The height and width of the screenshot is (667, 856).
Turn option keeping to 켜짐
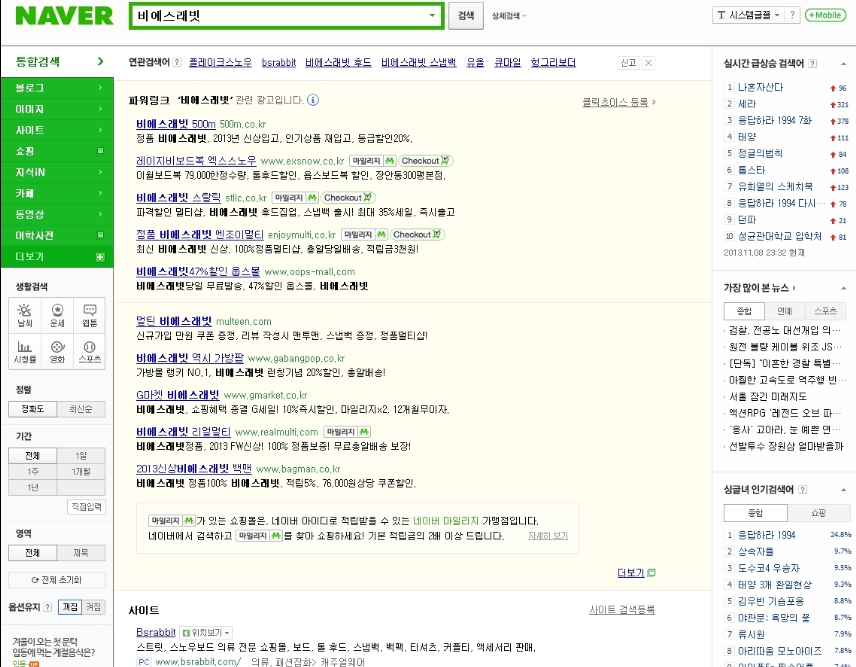tap(93, 607)
